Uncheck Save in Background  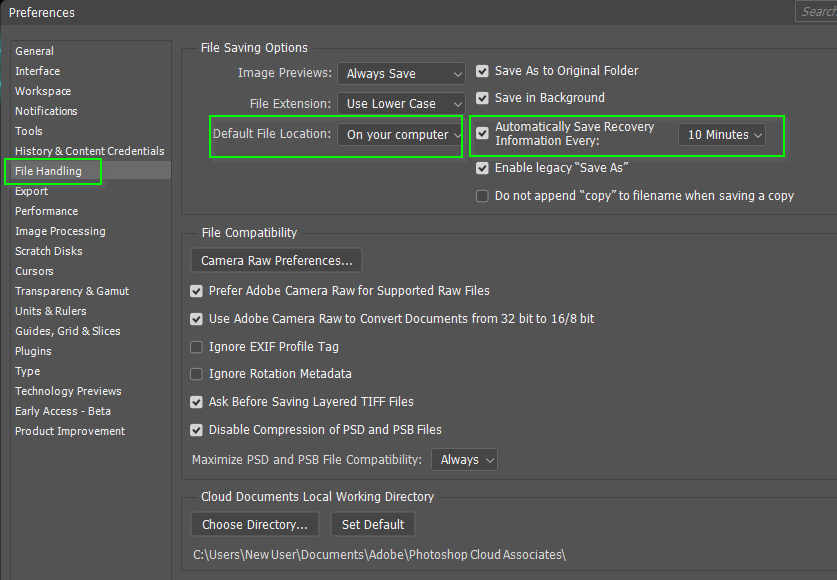(483, 98)
